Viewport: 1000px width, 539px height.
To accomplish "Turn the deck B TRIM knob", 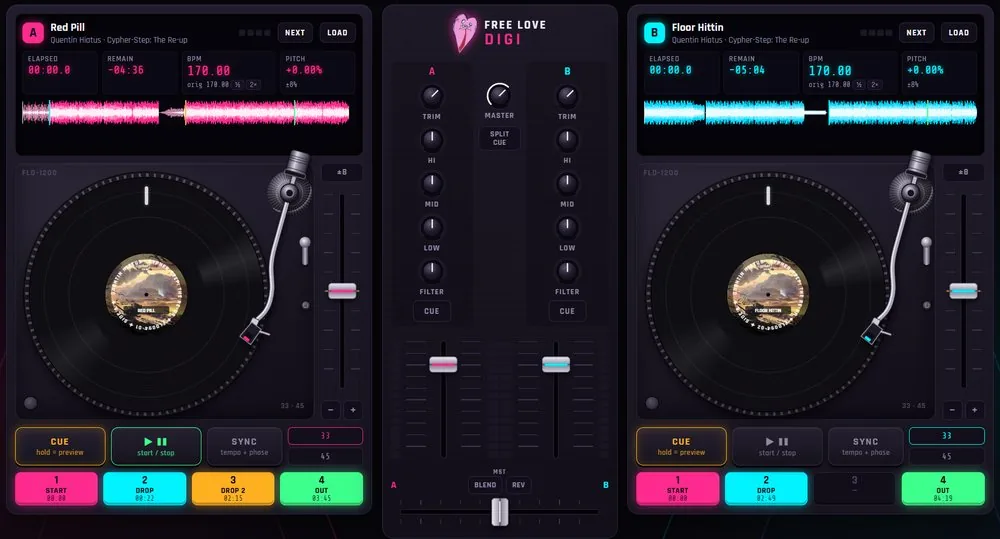I will pos(567,96).
